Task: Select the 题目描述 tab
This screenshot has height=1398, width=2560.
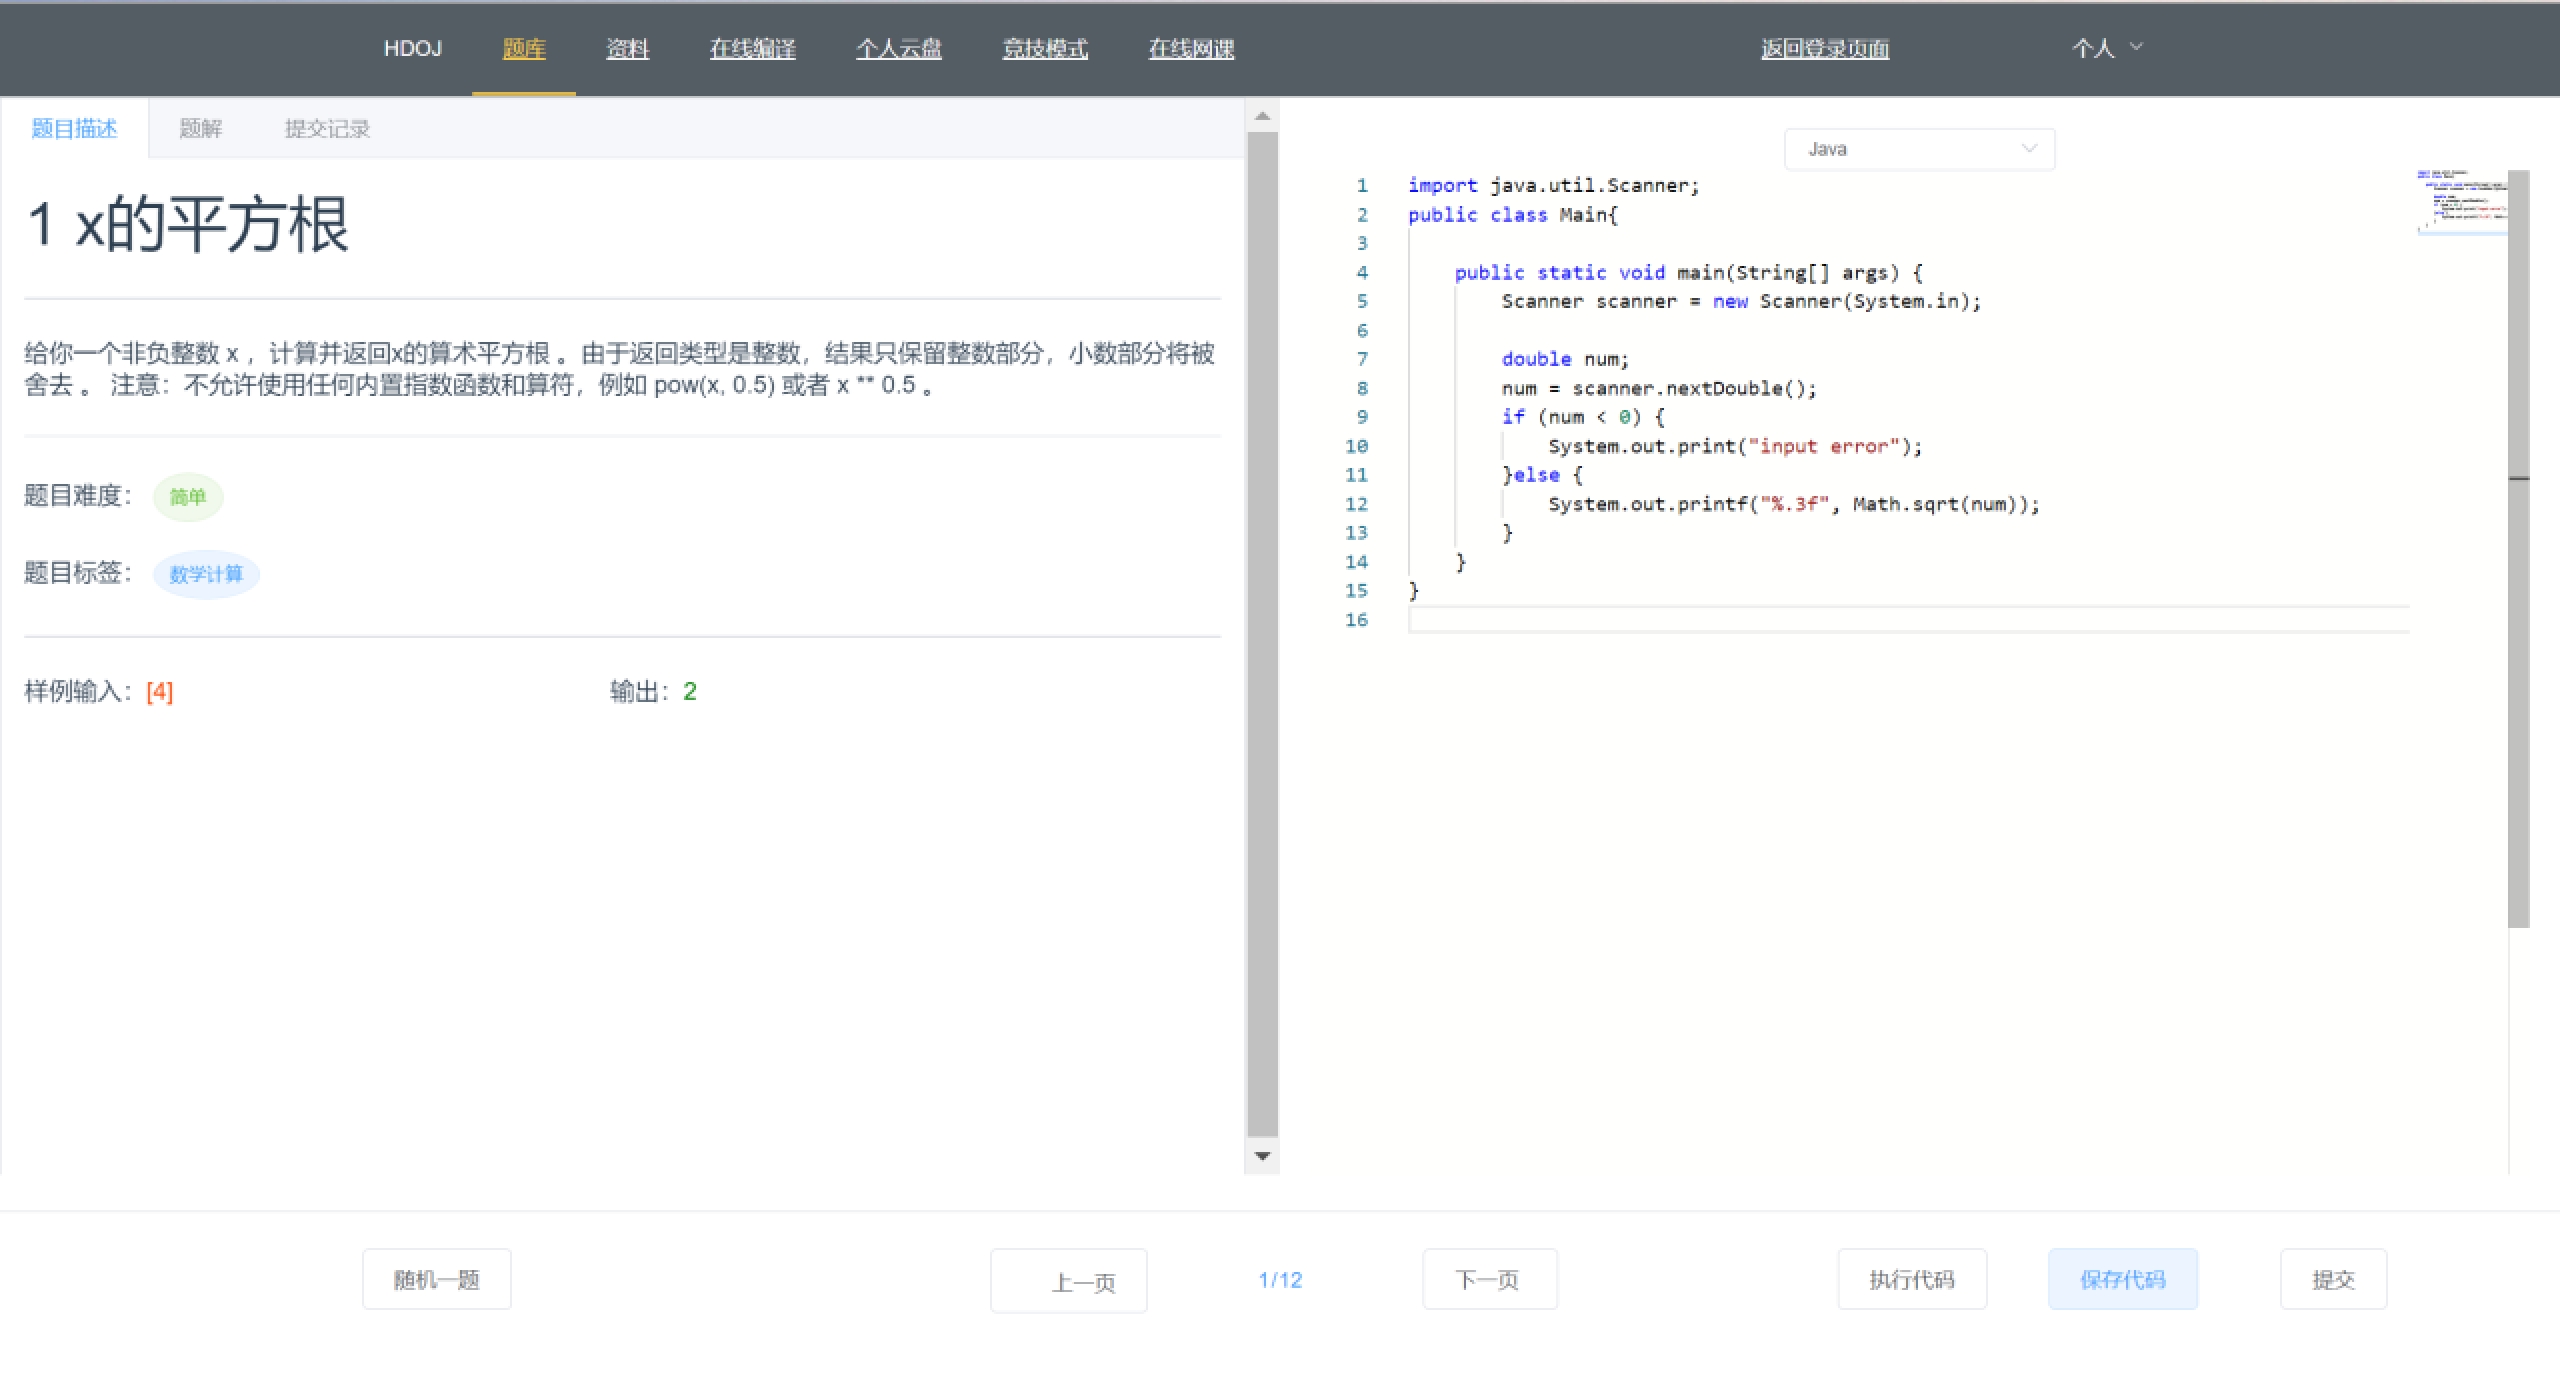Action: click(74, 128)
